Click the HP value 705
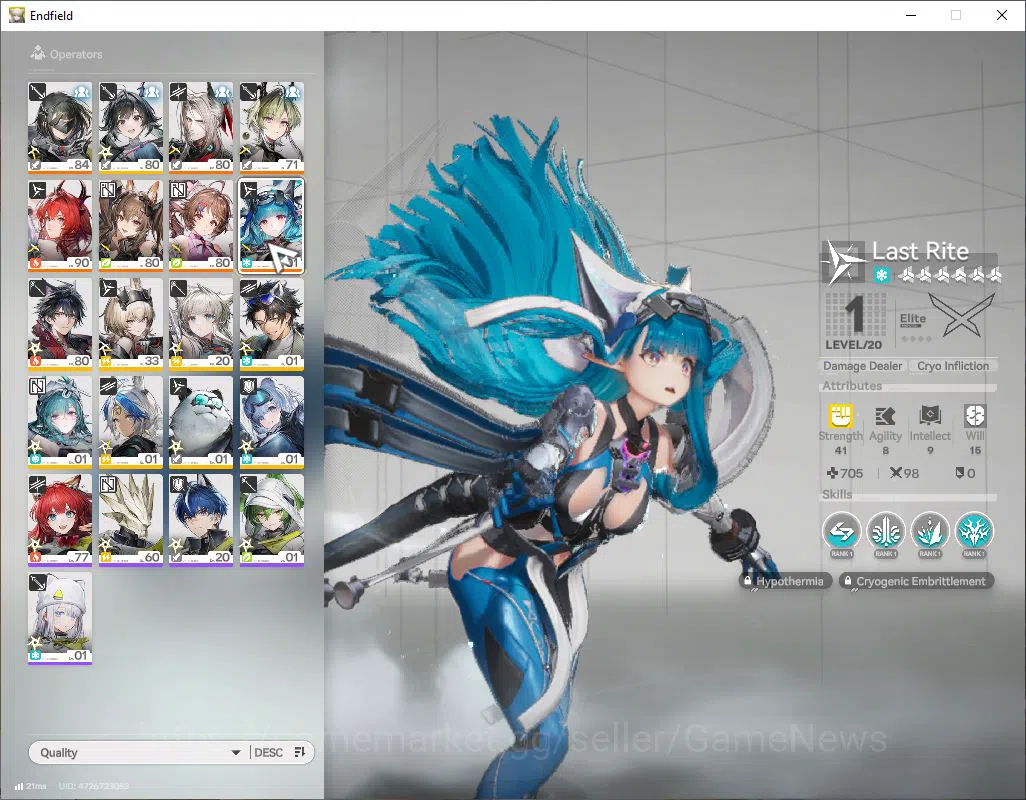 tap(845, 473)
